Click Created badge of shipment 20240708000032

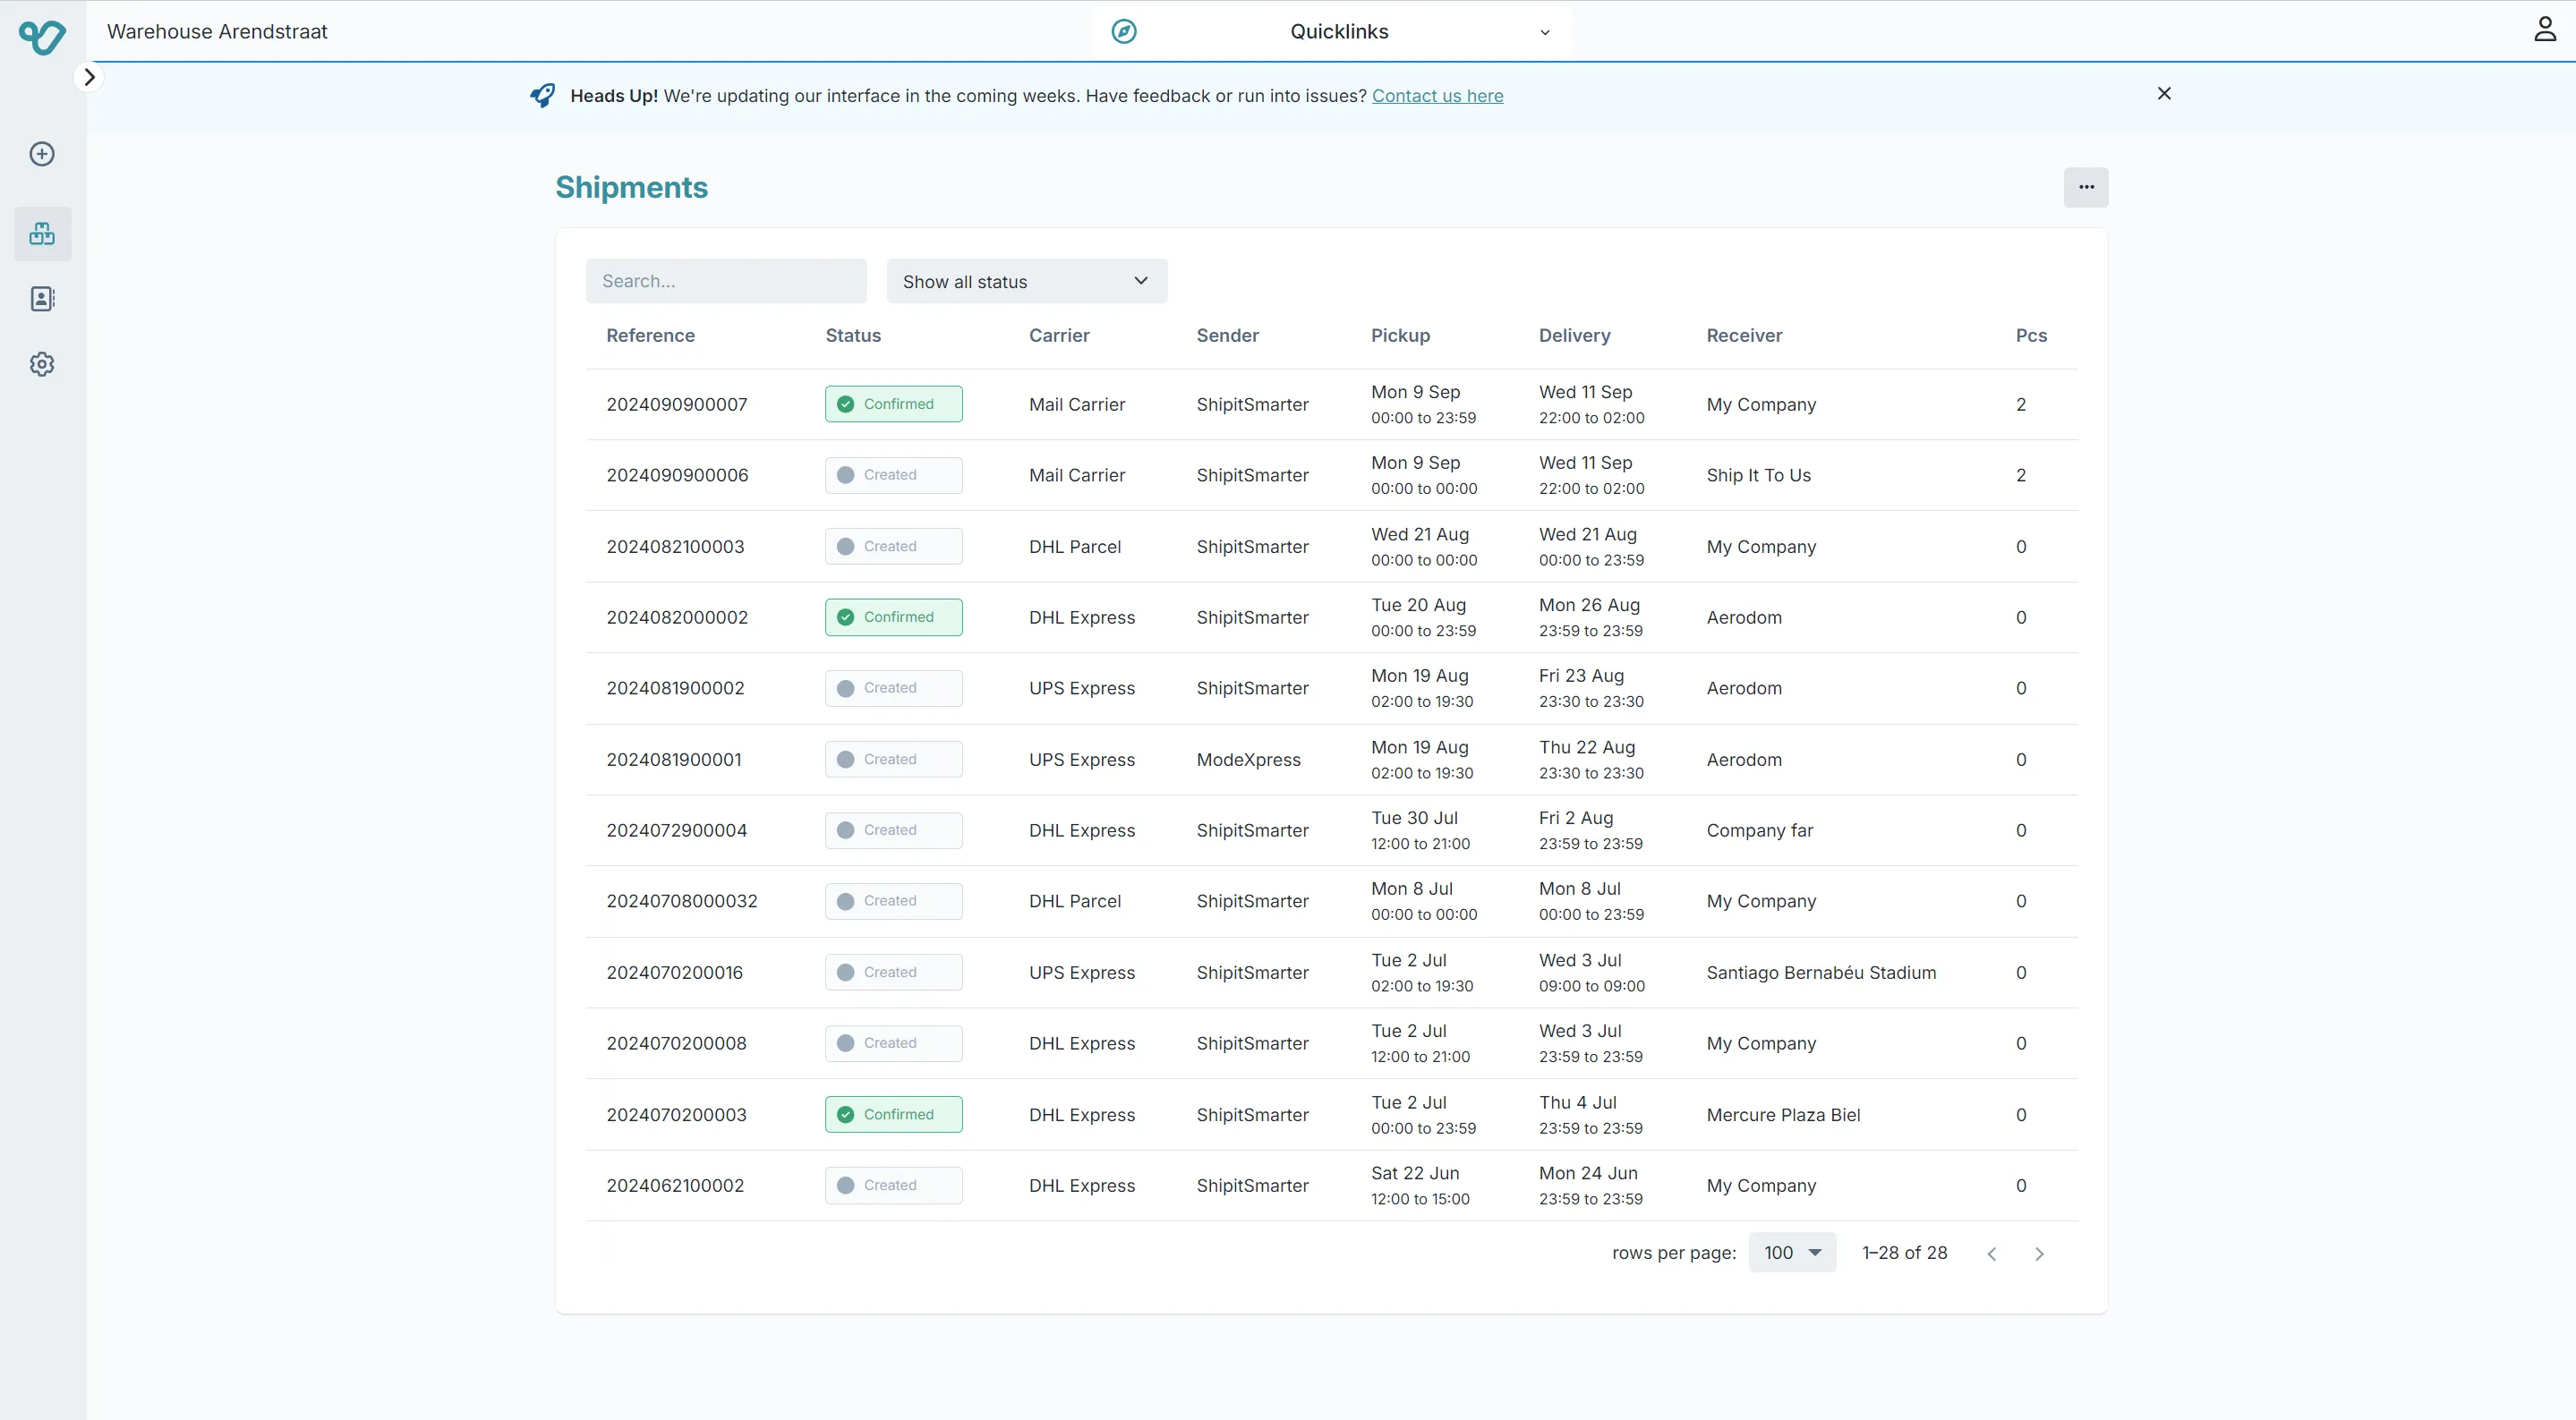[x=893, y=901]
